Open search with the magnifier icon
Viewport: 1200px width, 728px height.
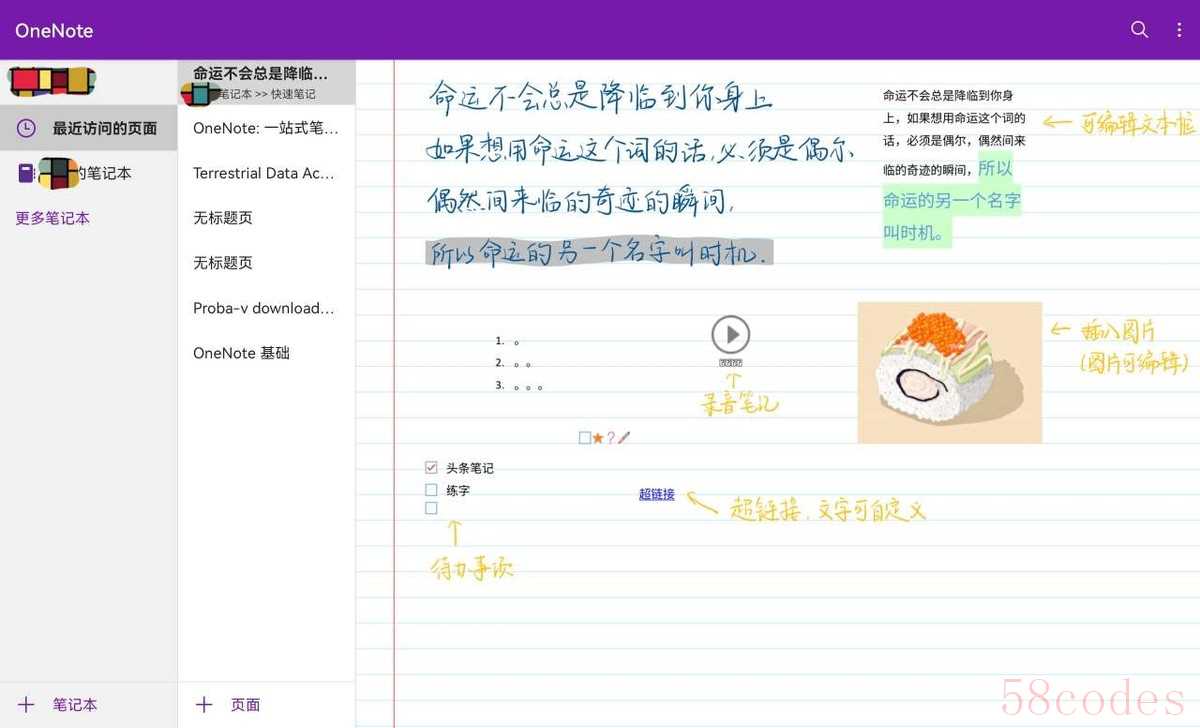(x=1139, y=30)
